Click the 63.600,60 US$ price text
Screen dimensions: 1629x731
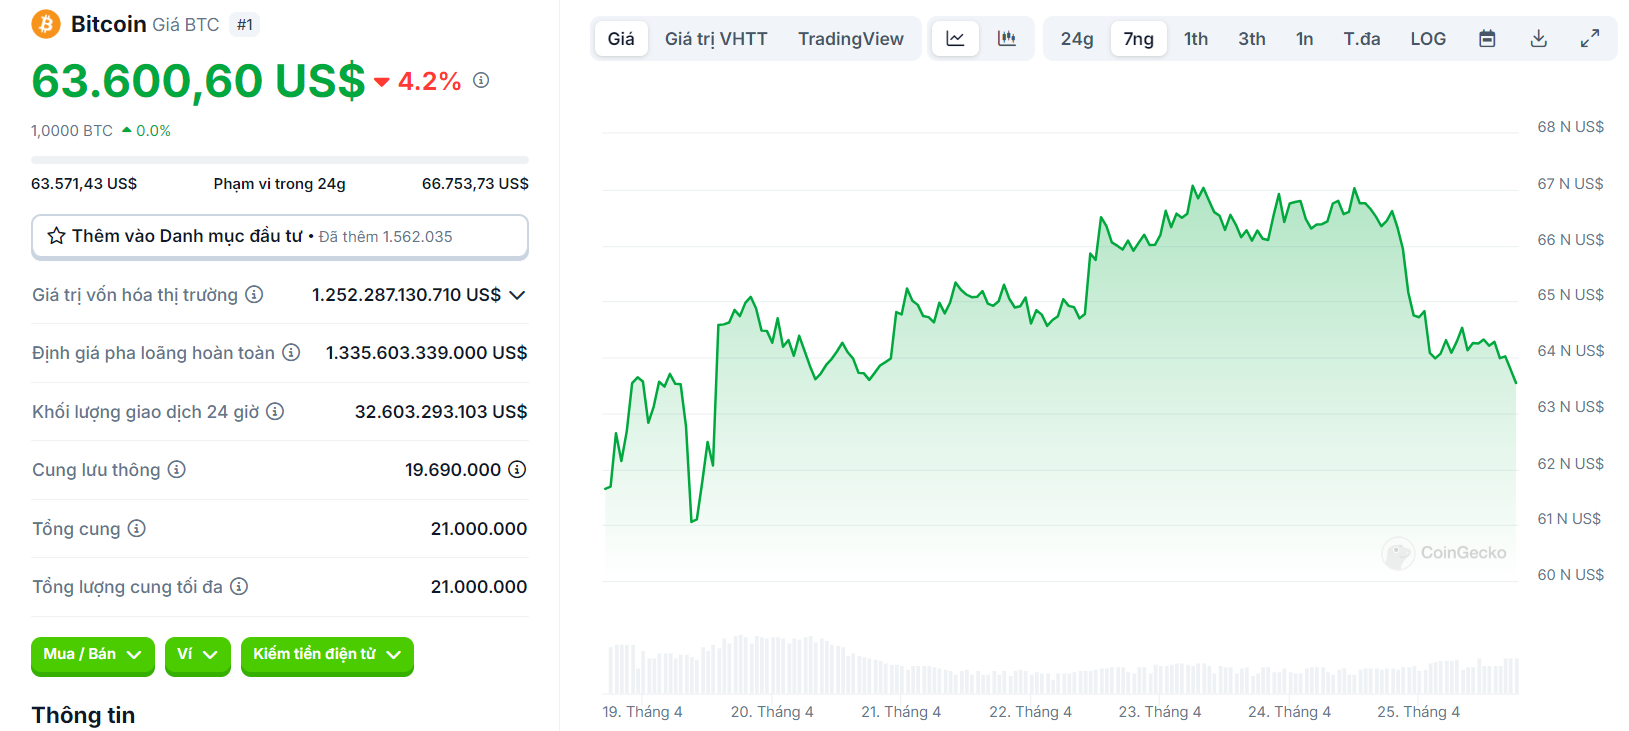pos(198,81)
